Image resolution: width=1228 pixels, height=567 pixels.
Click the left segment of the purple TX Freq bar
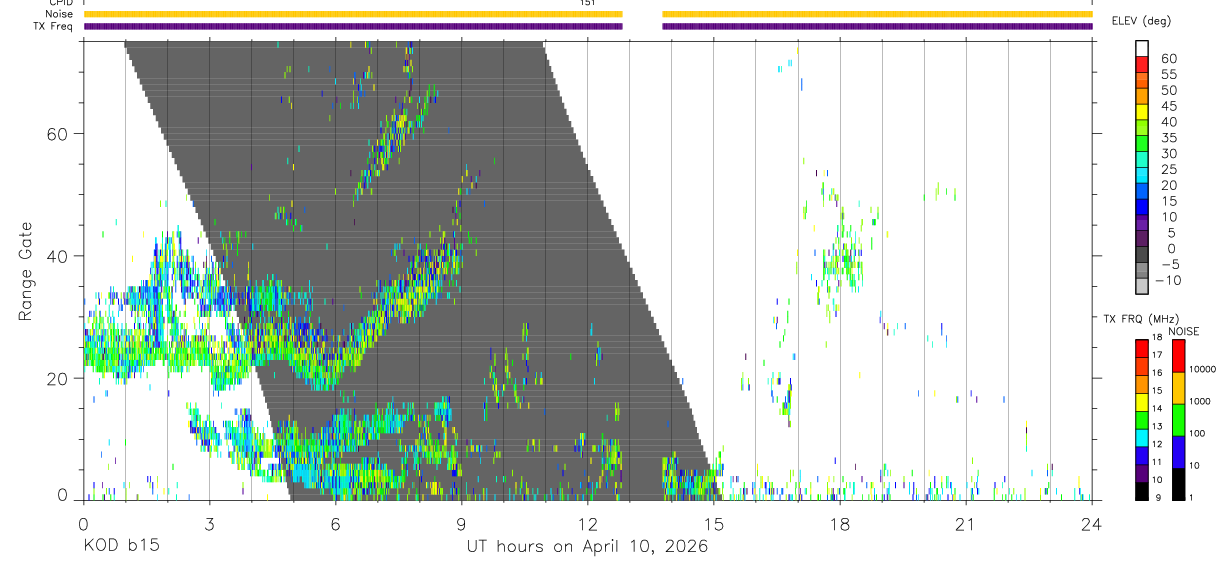point(353,26)
